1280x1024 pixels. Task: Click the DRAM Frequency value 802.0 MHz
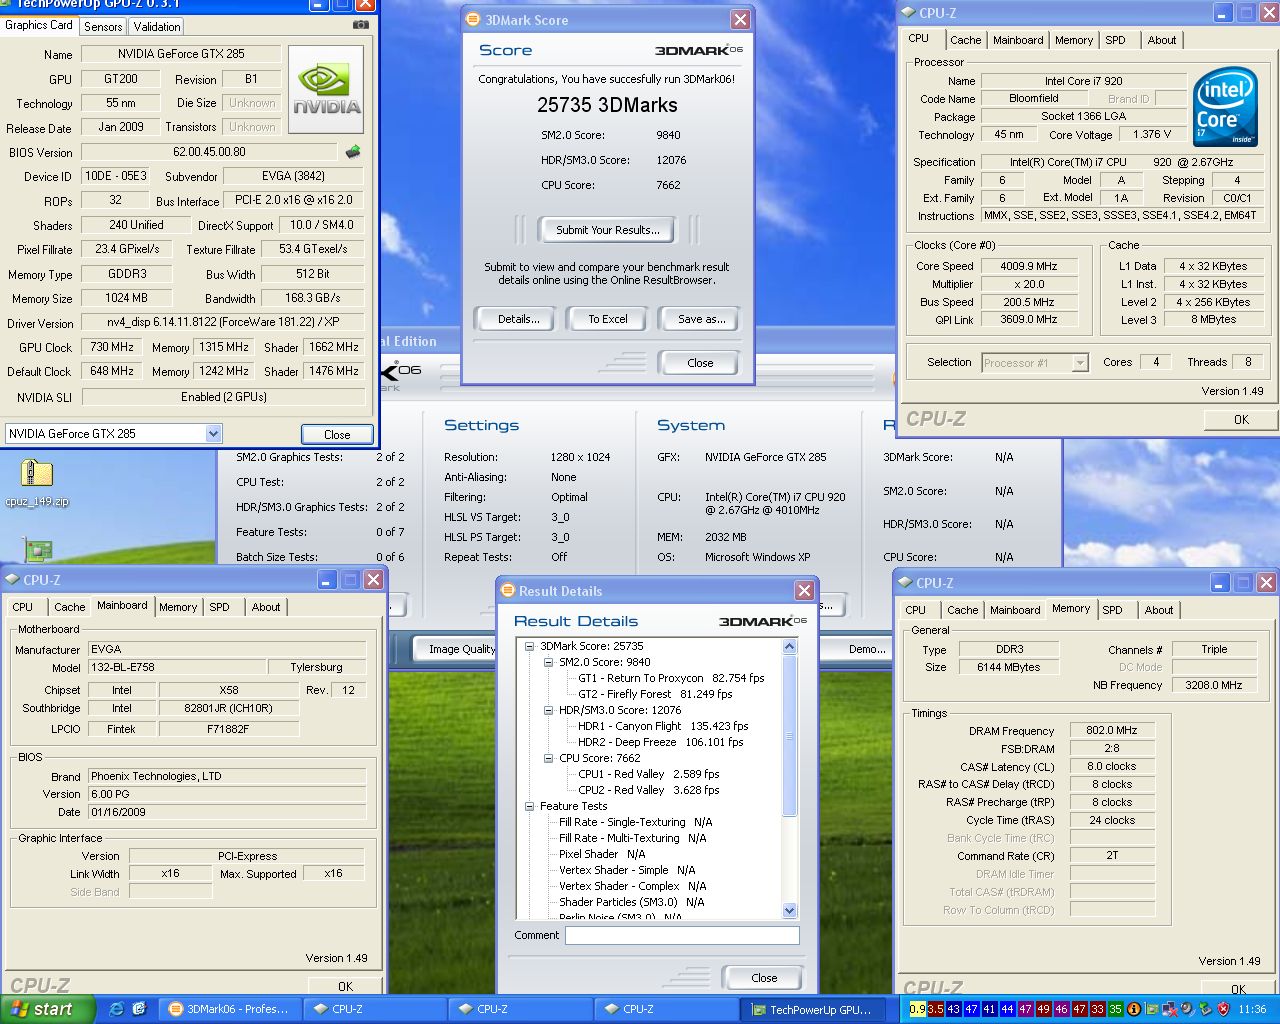[1112, 730]
